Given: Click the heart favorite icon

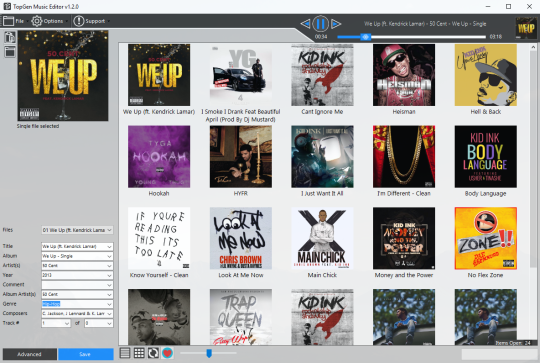Looking at the screenshot, I should [167, 353].
